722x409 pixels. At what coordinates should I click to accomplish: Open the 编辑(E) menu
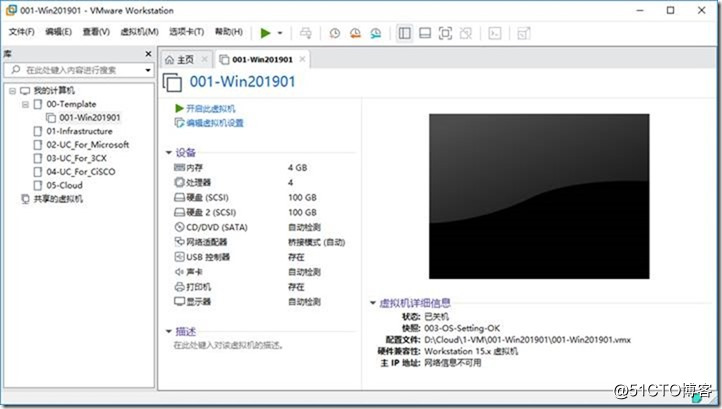coord(58,32)
